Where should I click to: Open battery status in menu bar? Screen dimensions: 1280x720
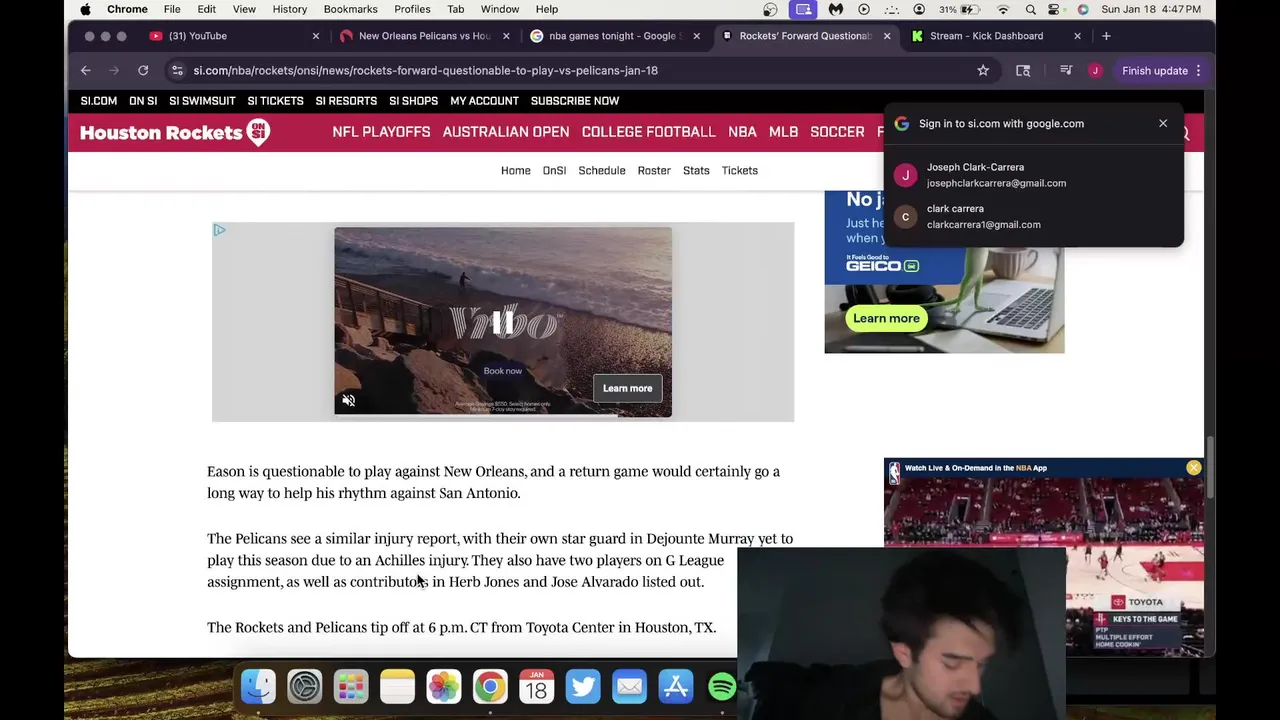[960, 9]
